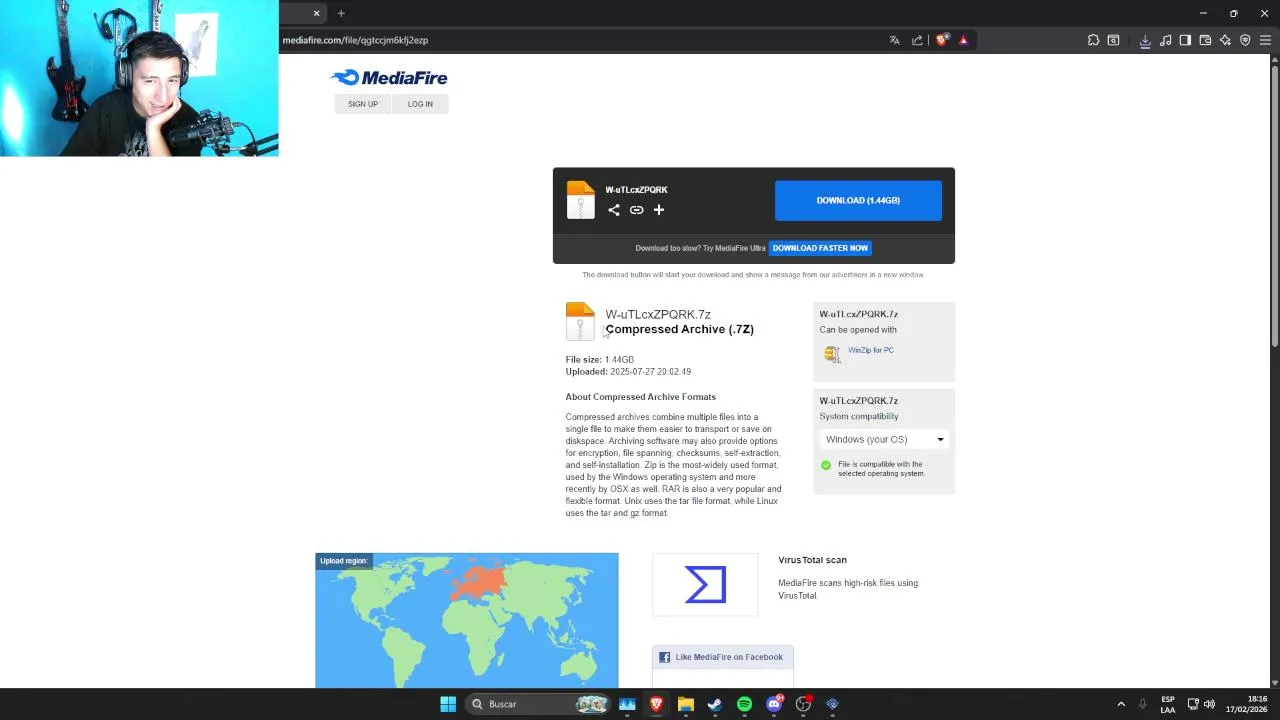Click the SIGN UP button

click(x=363, y=104)
